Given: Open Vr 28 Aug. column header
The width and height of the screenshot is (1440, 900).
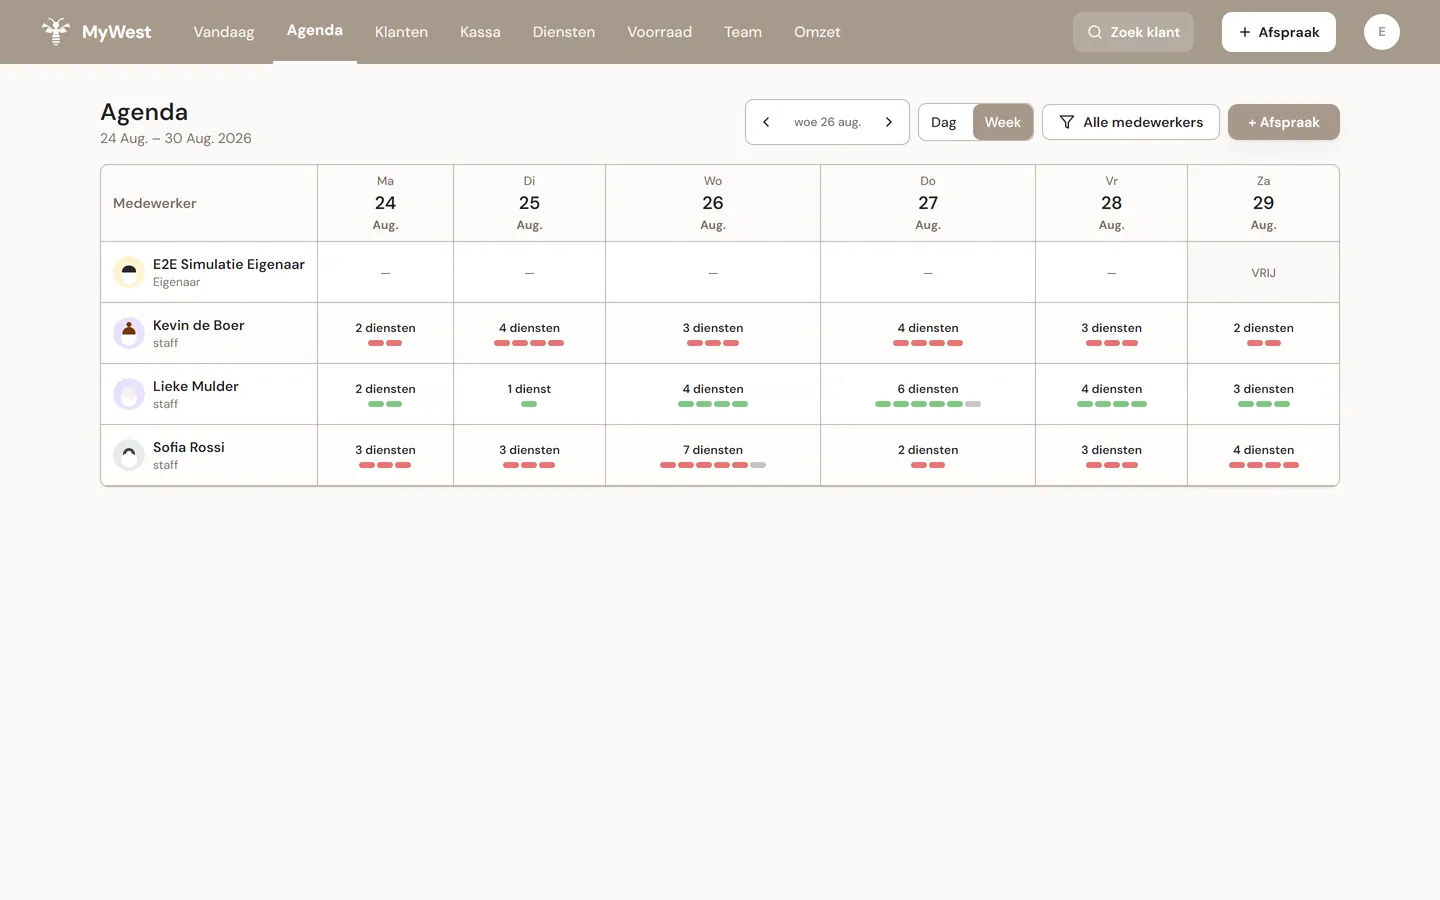Looking at the screenshot, I should 1111,203.
